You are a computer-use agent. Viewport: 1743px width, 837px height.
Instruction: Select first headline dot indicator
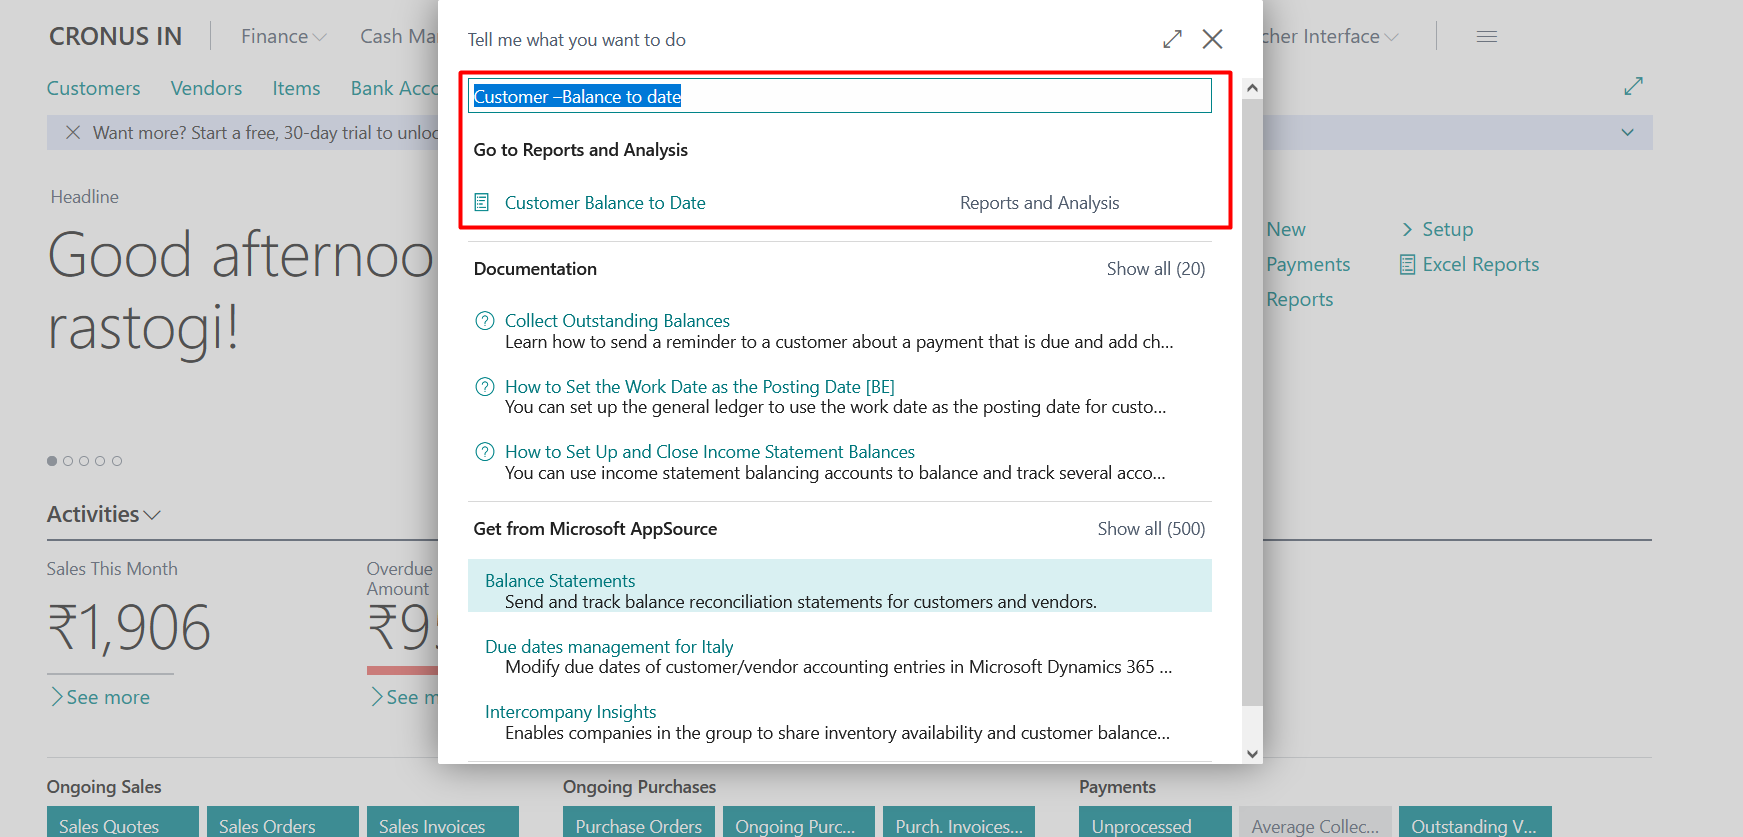52,461
